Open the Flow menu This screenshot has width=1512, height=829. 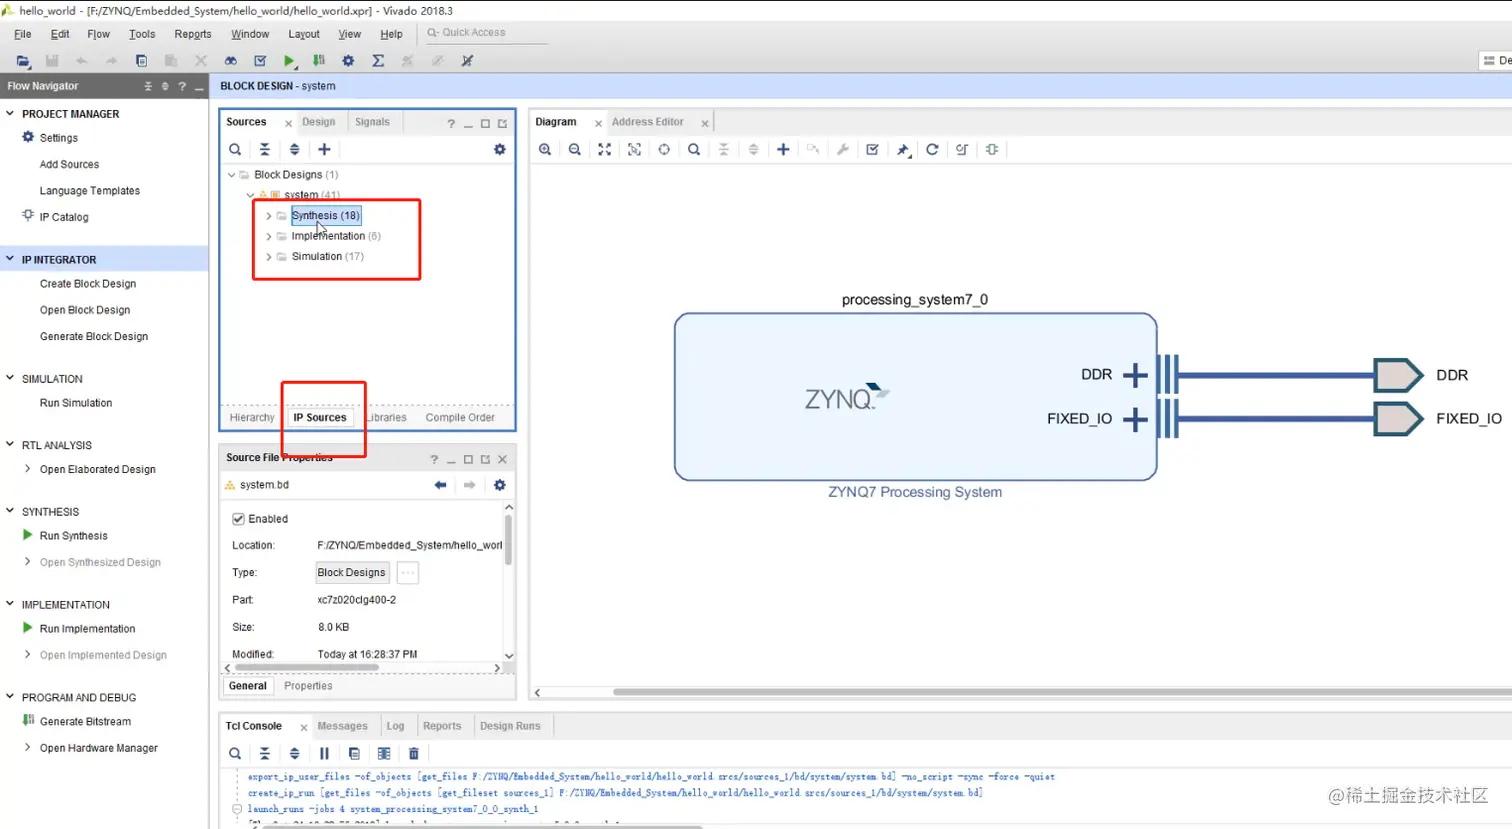tap(98, 34)
